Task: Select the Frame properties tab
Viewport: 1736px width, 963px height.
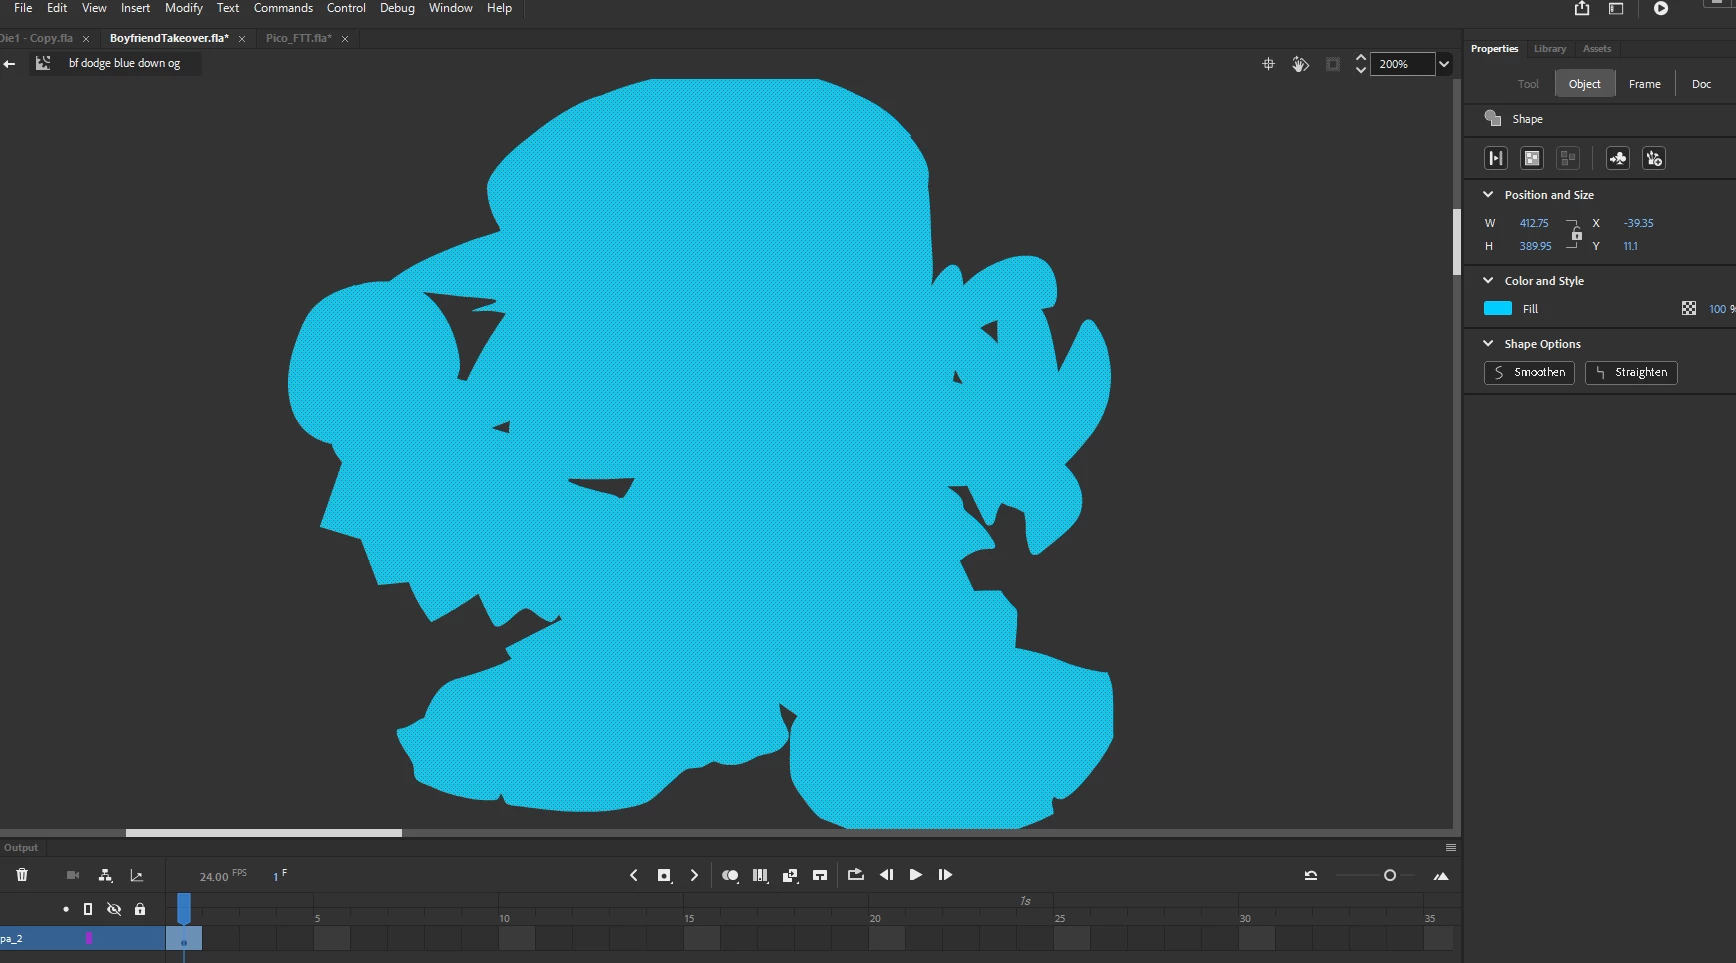Action: point(1645,84)
